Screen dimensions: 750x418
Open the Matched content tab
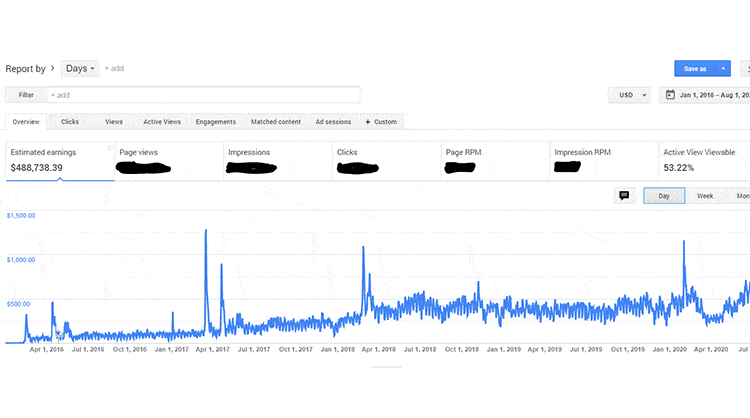(x=276, y=122)
